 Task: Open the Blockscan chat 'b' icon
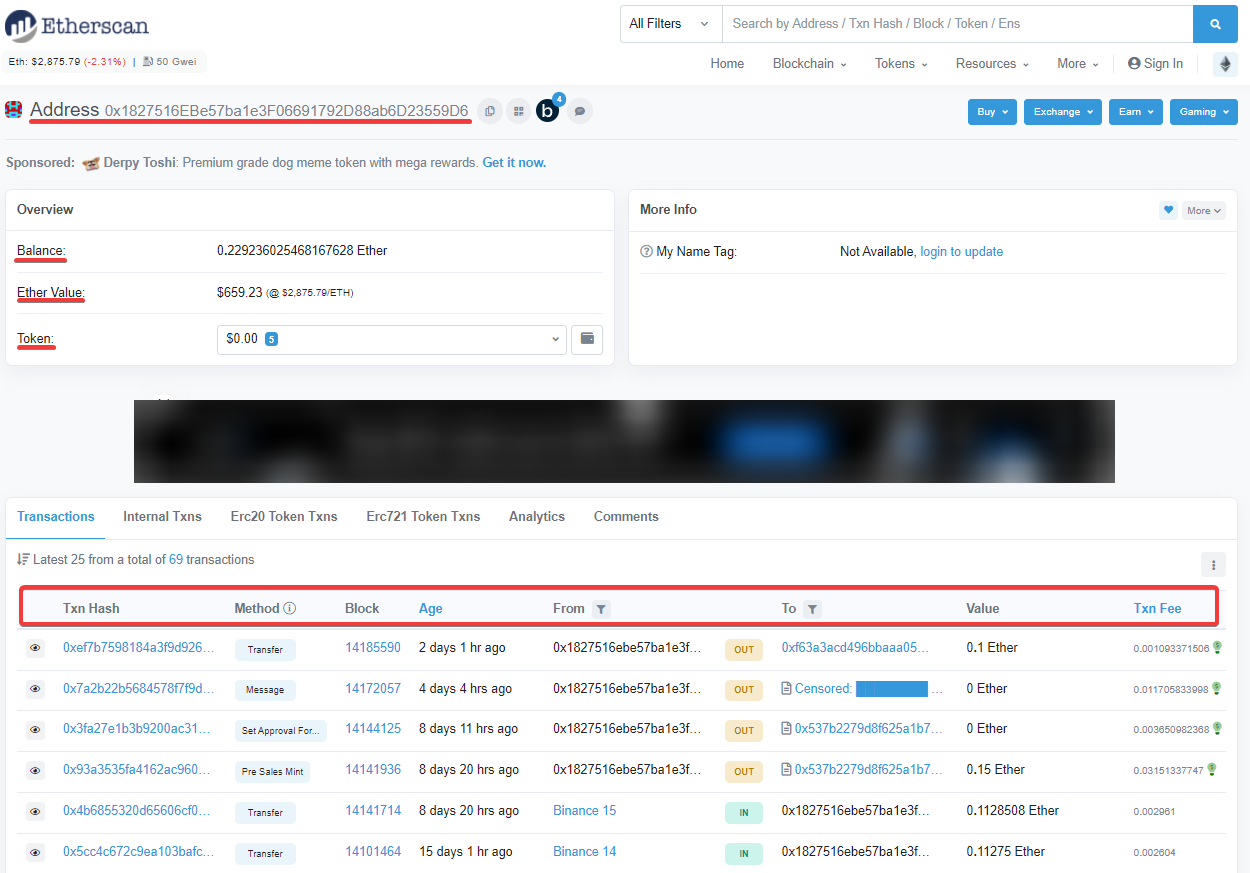[548, 111]
